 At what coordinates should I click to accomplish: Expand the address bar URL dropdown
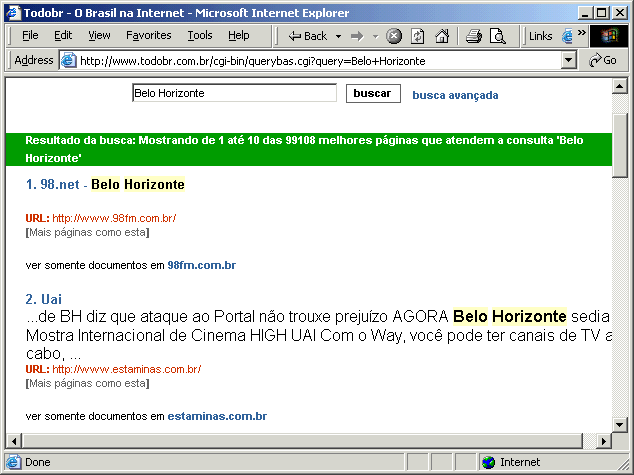point(569,60)
